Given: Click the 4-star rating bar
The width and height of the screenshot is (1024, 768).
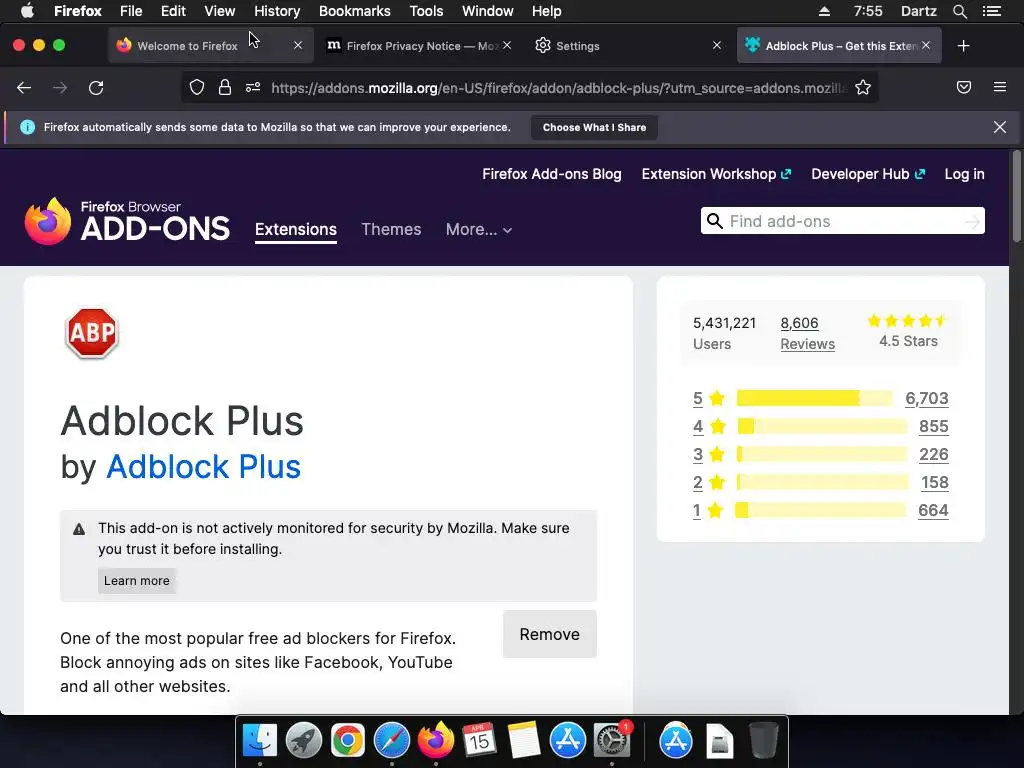Looking at the screenshot, I should [822, 426].
